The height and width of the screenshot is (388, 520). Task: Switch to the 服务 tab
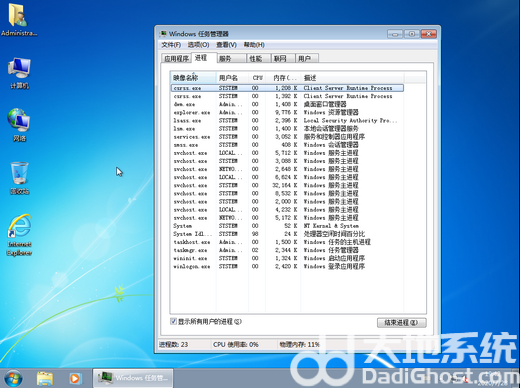coord(232,58)
